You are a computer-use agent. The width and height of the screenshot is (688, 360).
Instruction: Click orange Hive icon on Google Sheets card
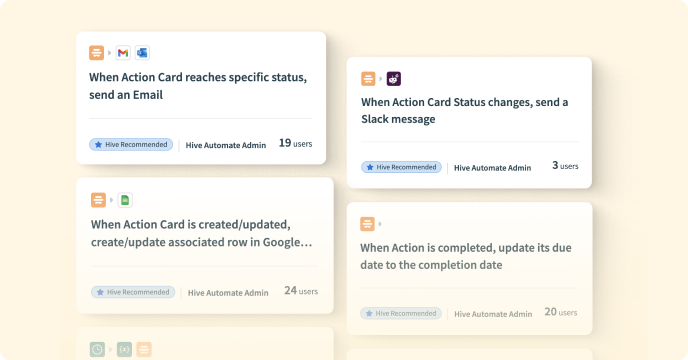click(98, 200)
